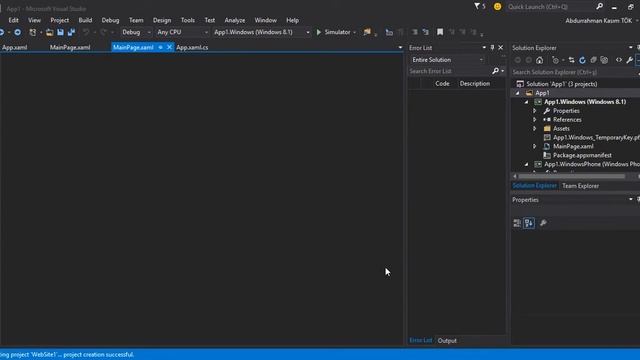
Task: Expand the Properties node in the Solution Explorer tree
Action: coord(535,111)
